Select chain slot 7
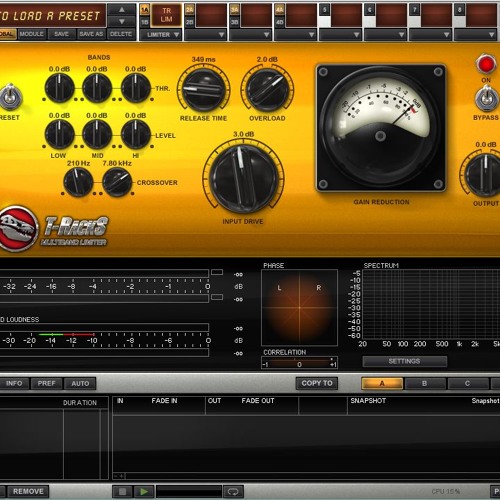 click(415, 10)
